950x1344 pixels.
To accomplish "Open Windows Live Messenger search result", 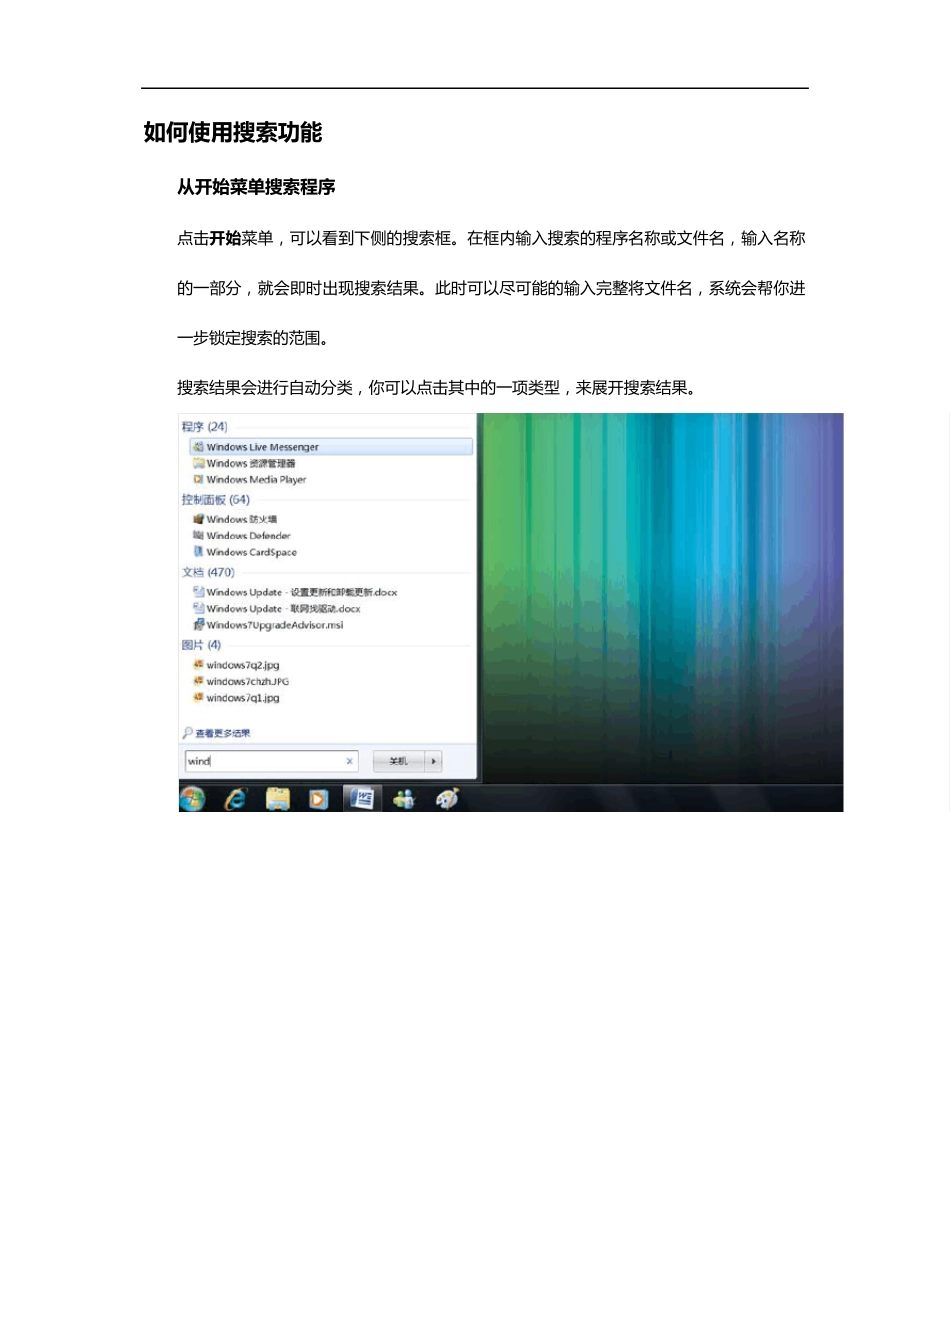I will pos(330,447).
